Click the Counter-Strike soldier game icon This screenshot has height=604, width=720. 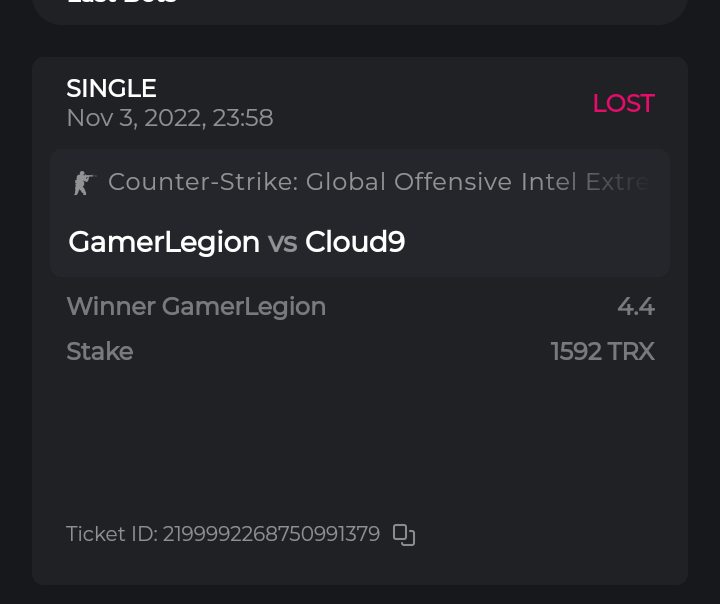(x=82, y=182)
